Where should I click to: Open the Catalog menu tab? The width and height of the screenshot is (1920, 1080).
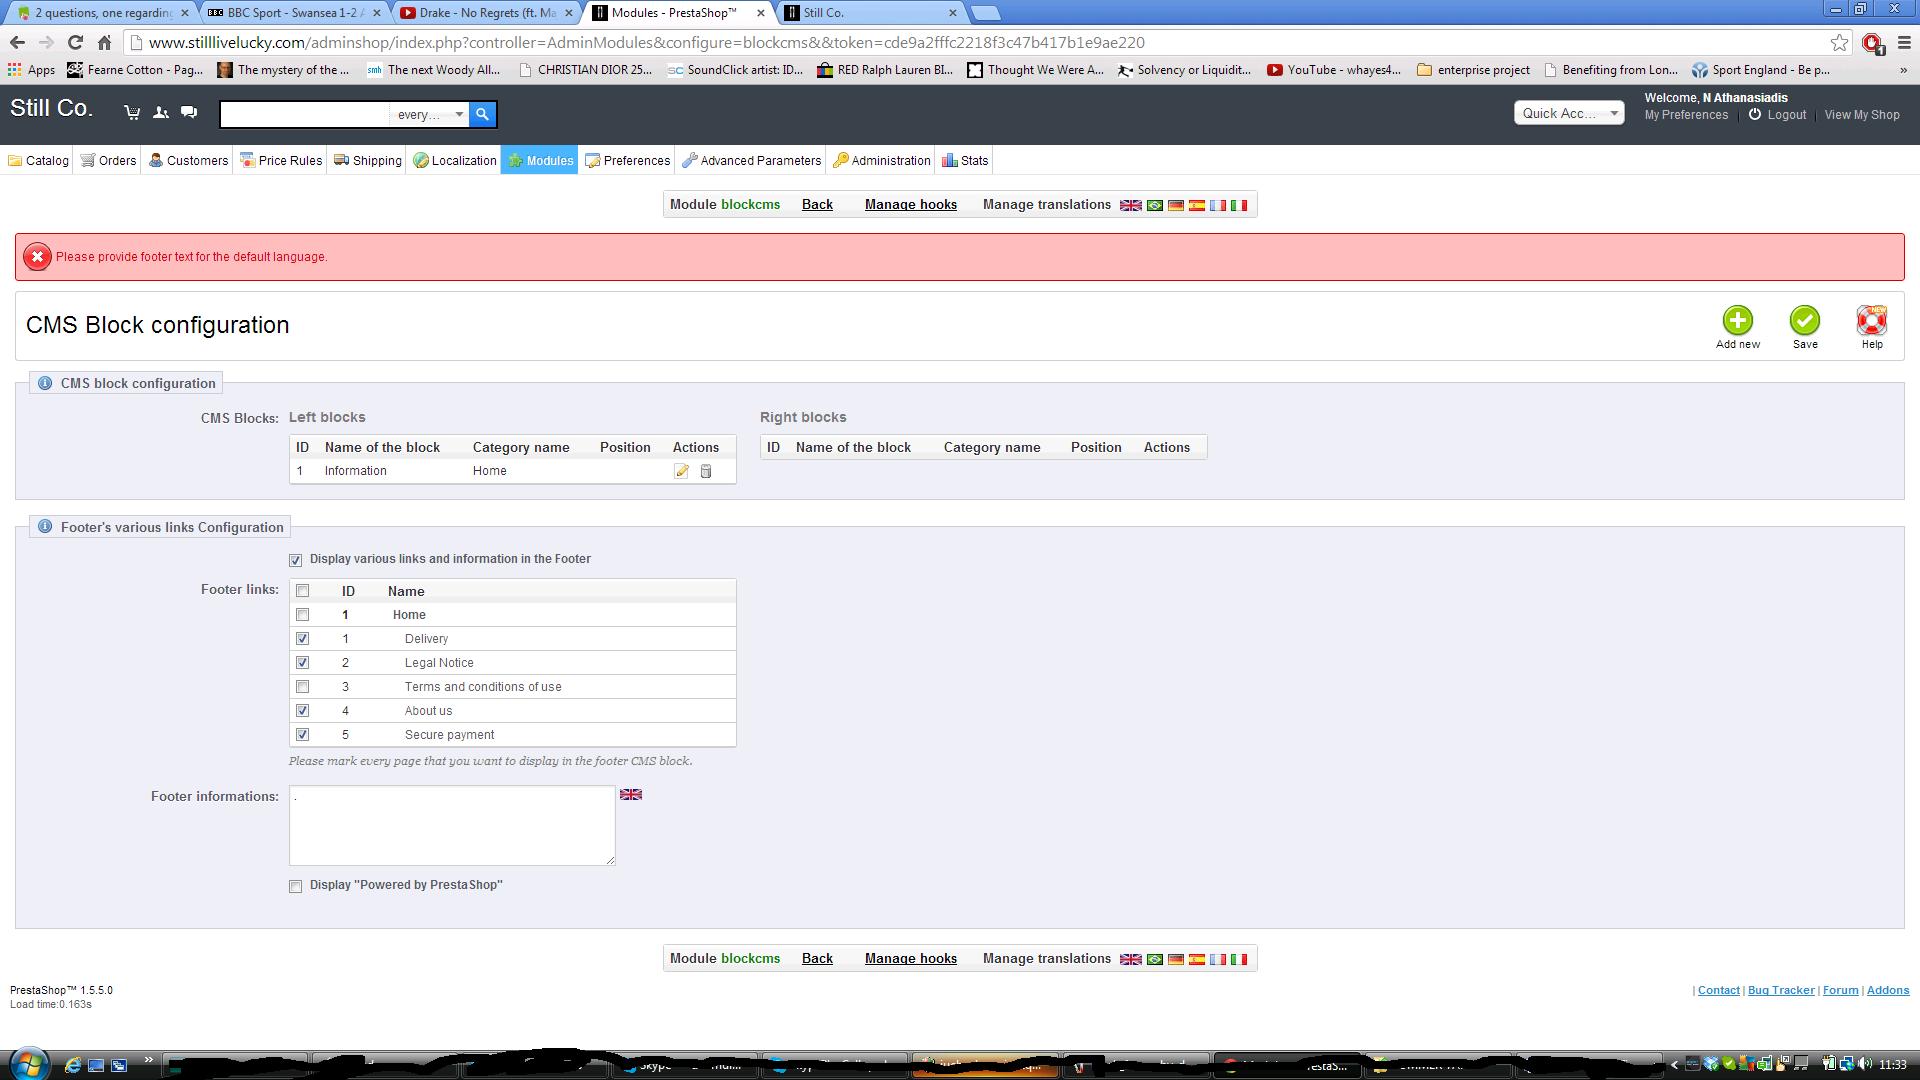pos(38,161)
